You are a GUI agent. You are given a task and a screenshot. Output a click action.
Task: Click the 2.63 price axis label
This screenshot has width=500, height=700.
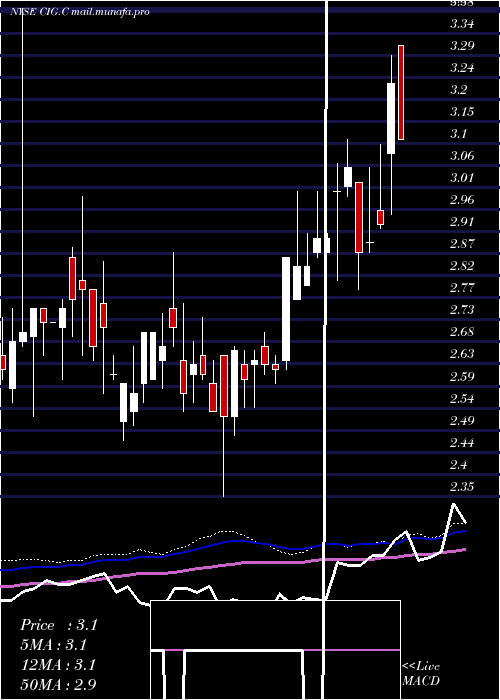(462, 354)
